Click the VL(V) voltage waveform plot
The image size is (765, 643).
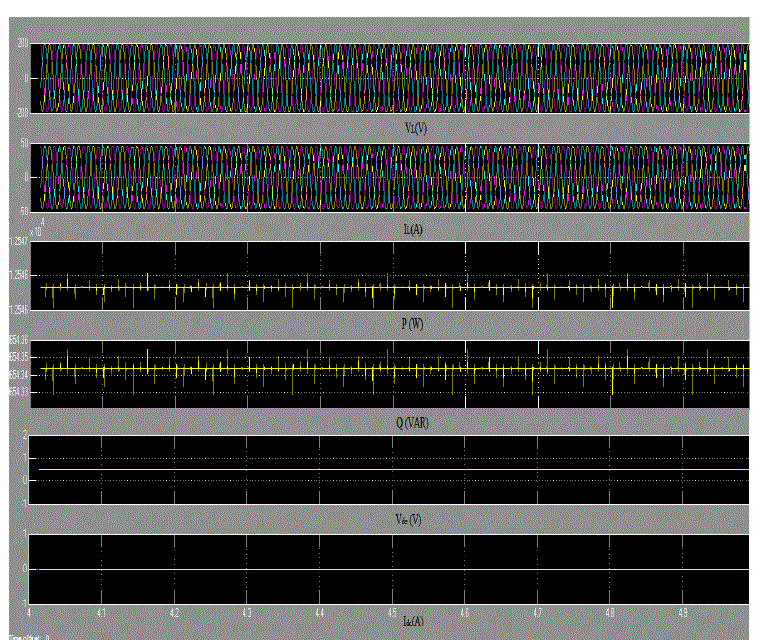pyautogui.click(x=390, y=78)
